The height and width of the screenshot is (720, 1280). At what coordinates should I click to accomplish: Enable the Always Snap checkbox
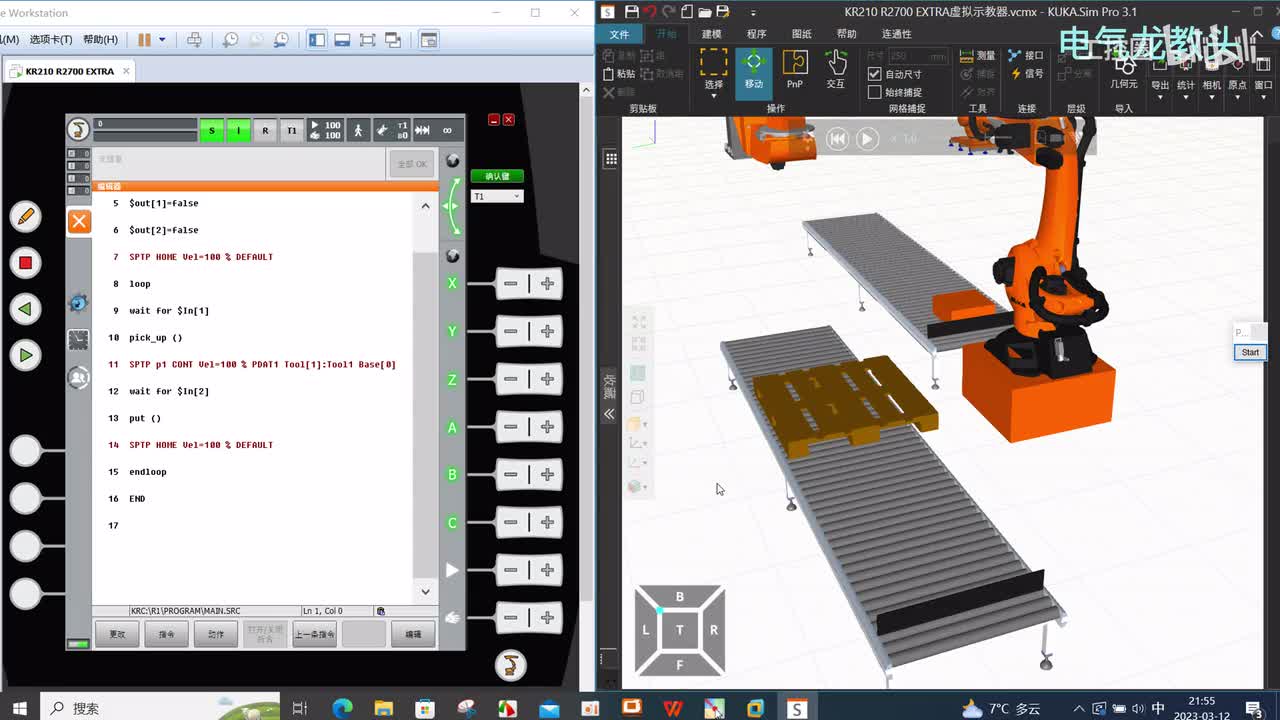[874, 92]
